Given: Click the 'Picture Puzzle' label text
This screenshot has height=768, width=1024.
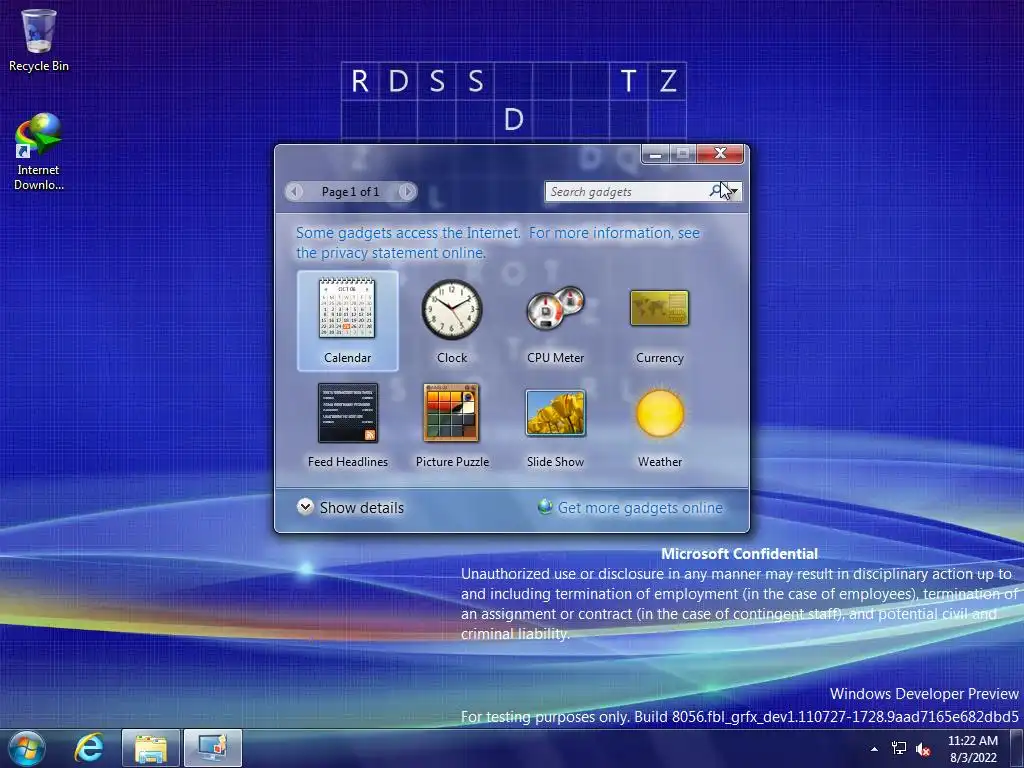Looking at the screenshot, I should 452,462.
